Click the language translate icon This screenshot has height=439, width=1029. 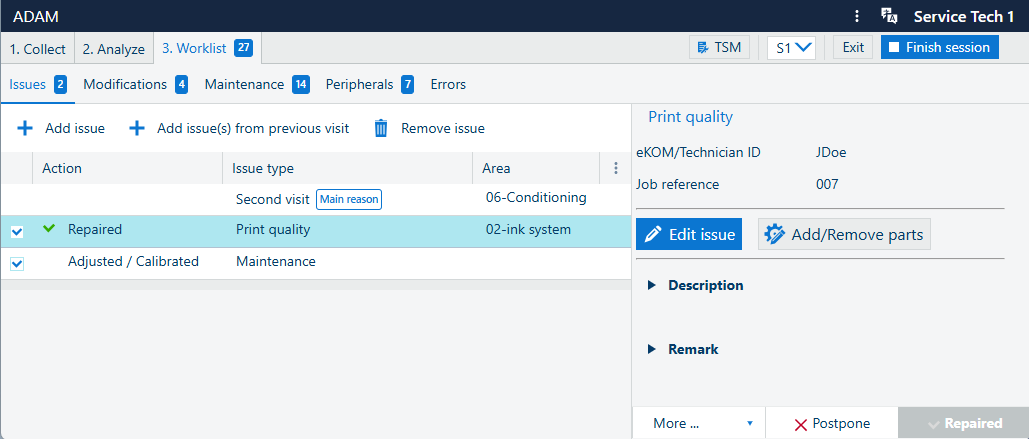click(888, 16)
